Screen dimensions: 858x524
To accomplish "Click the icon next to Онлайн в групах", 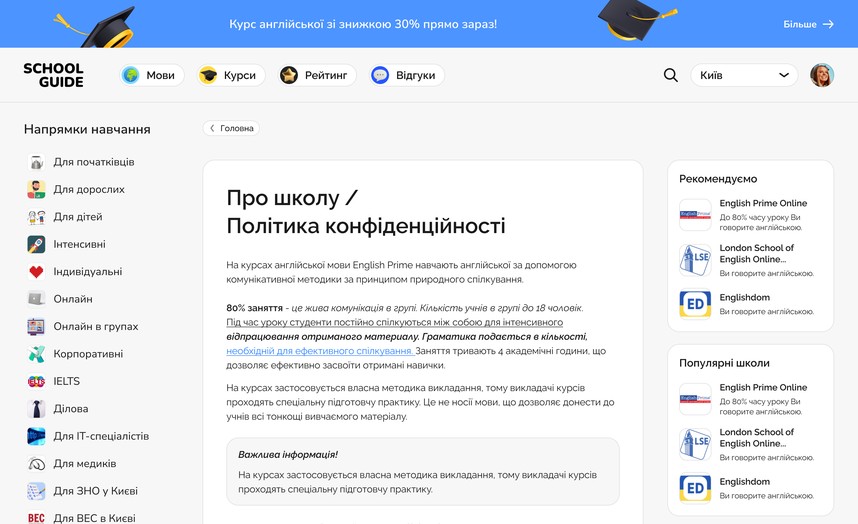I will (36, 326).
